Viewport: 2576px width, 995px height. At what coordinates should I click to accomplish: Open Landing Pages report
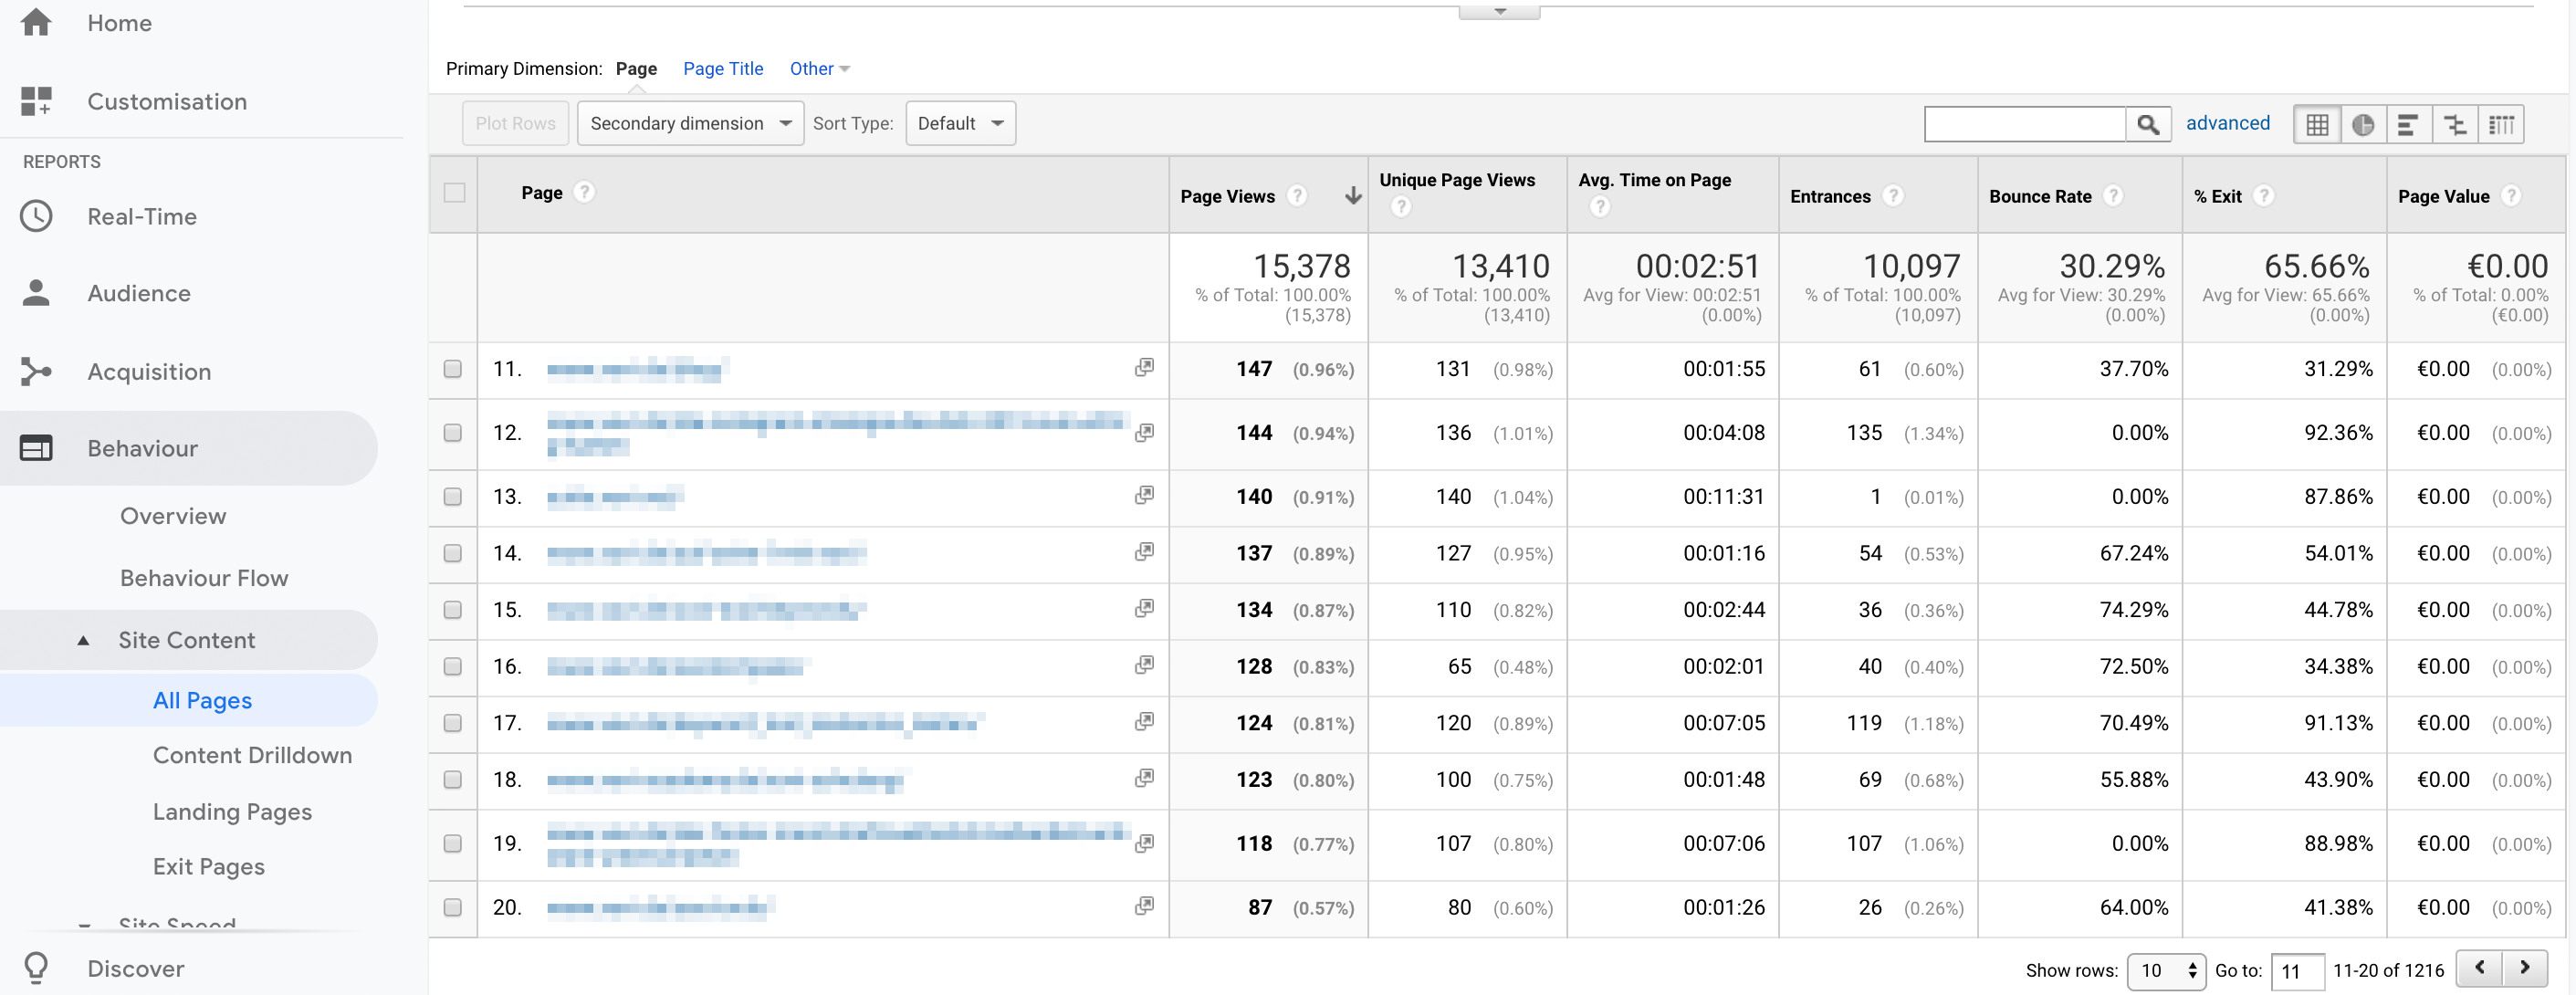click(232, 812)
